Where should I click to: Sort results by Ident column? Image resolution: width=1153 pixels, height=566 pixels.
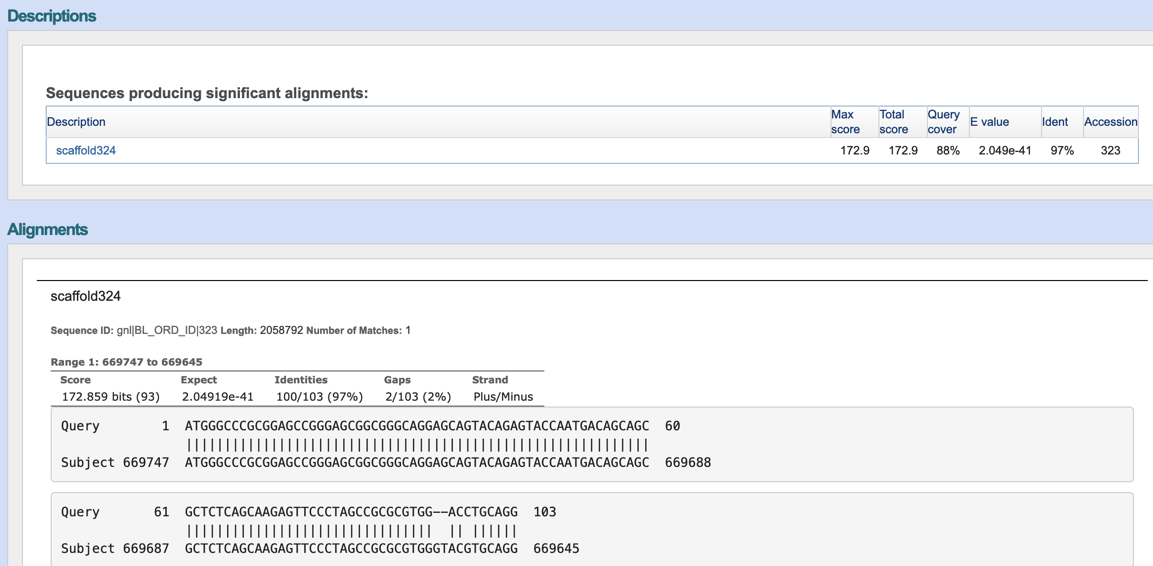(x=1055, y=122)
